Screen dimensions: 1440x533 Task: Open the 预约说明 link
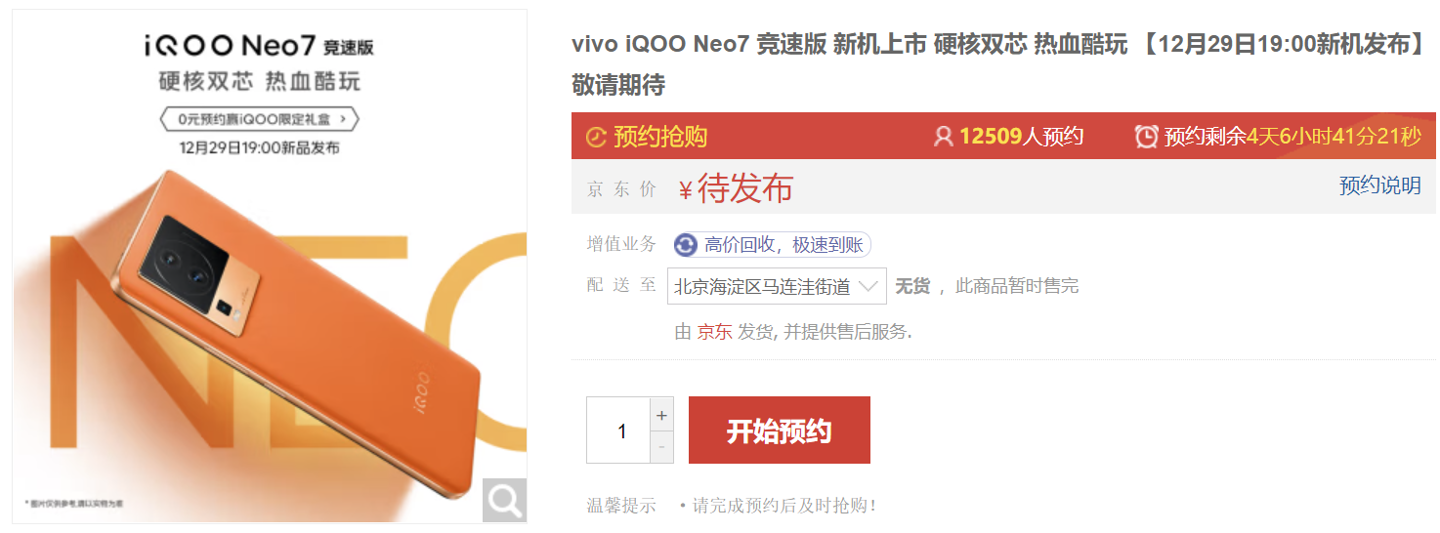pos(1380,186)
